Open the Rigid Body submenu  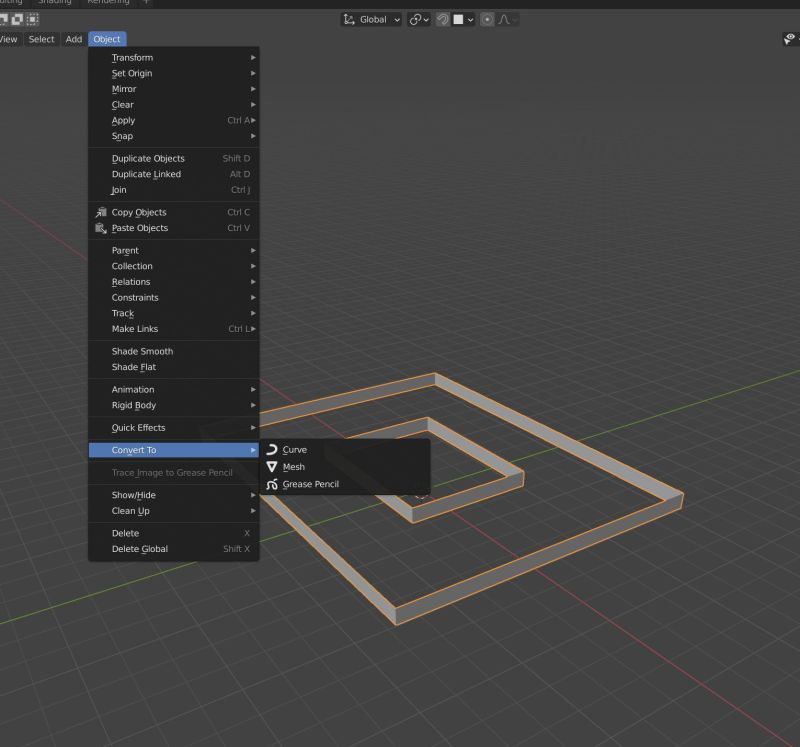pyautogui.click(x=174, y=405)
